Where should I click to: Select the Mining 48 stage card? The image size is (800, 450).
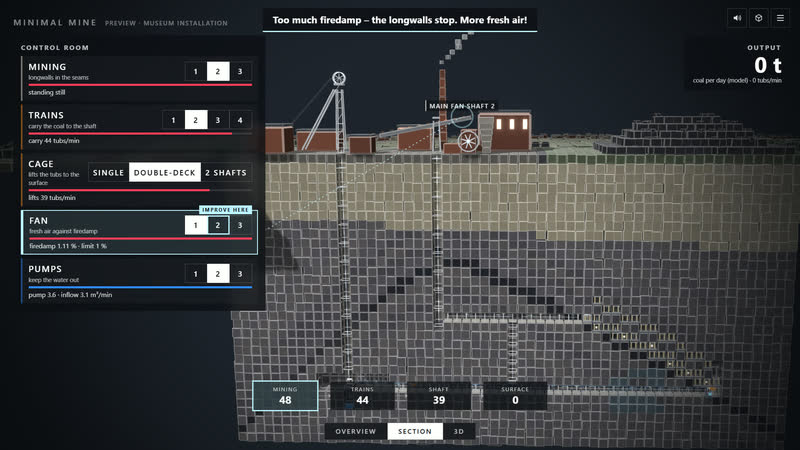(285, 395)
